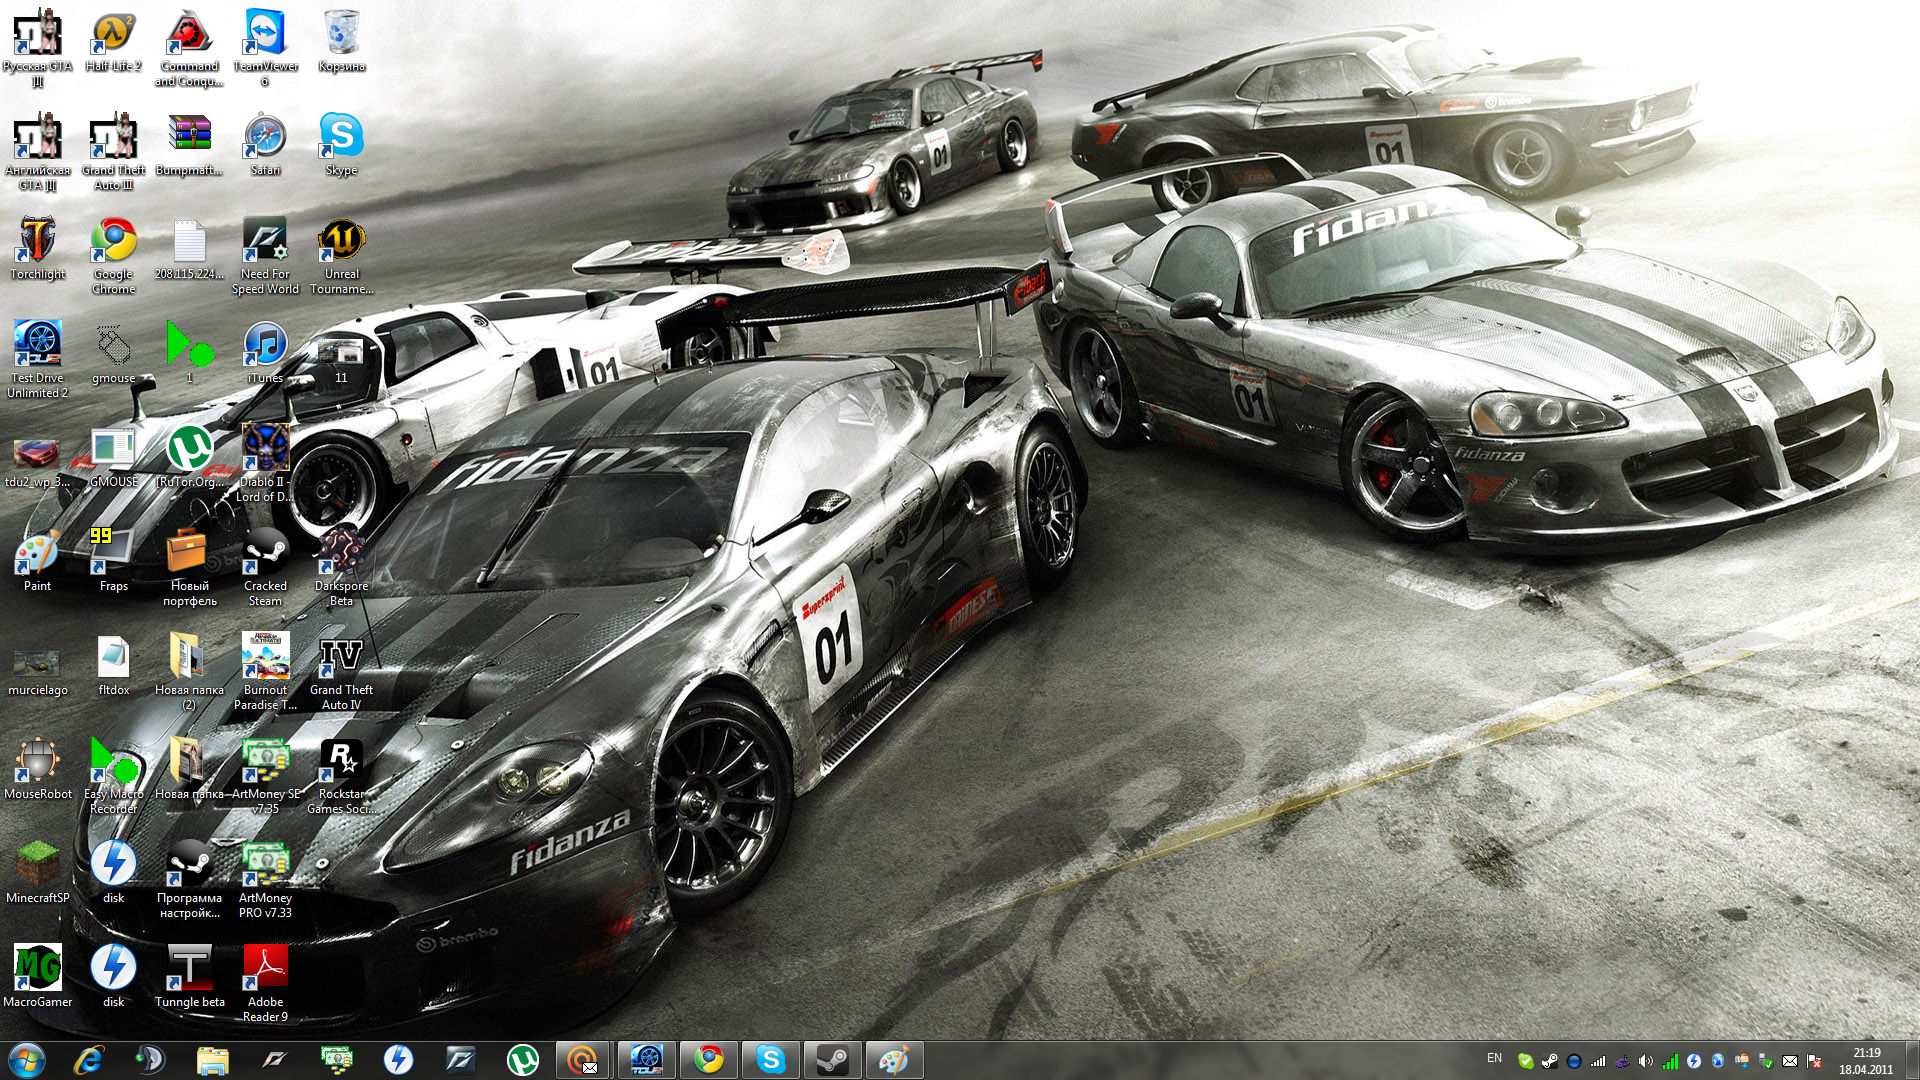The height and width of the screenshot is (1080, 1920).
Task: Open the Корзина recycle bin
Action: tap(341, 42)
